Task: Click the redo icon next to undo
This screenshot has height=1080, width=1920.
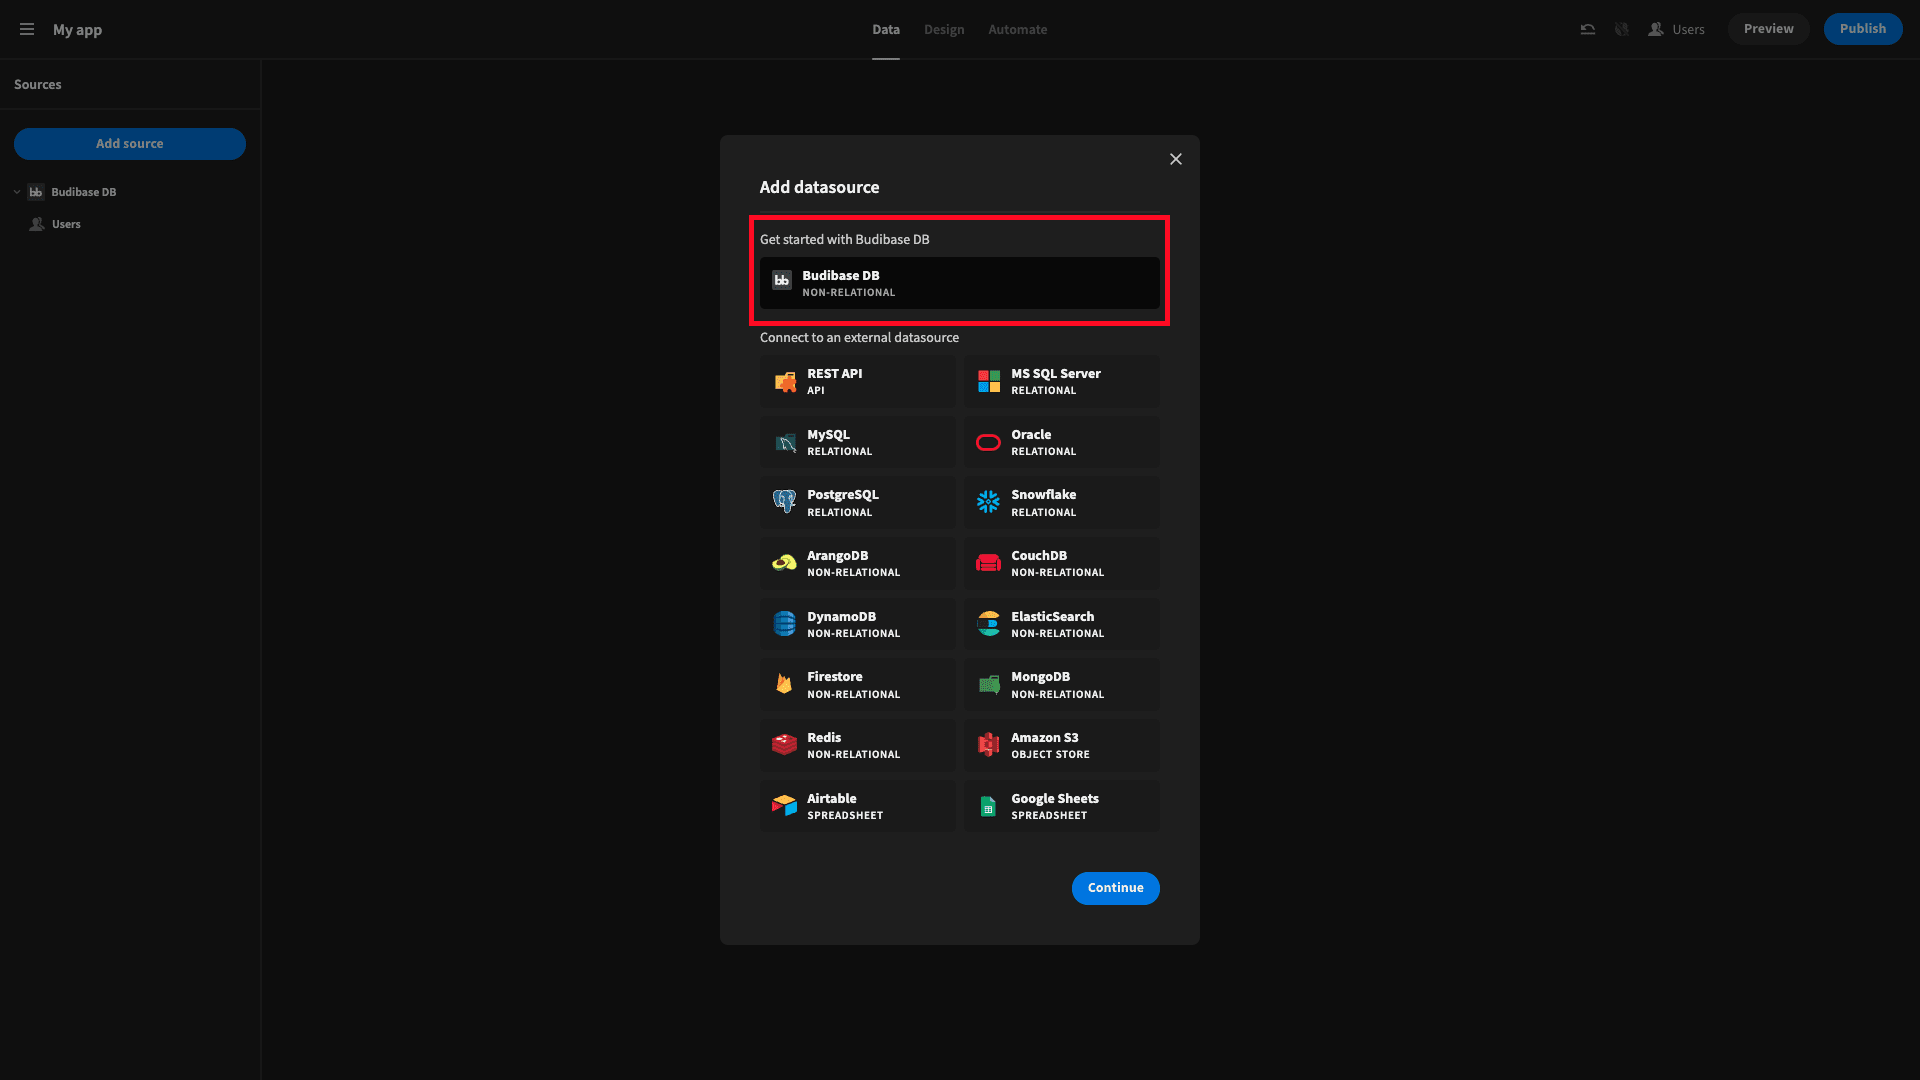Action: coord(1622,29)
